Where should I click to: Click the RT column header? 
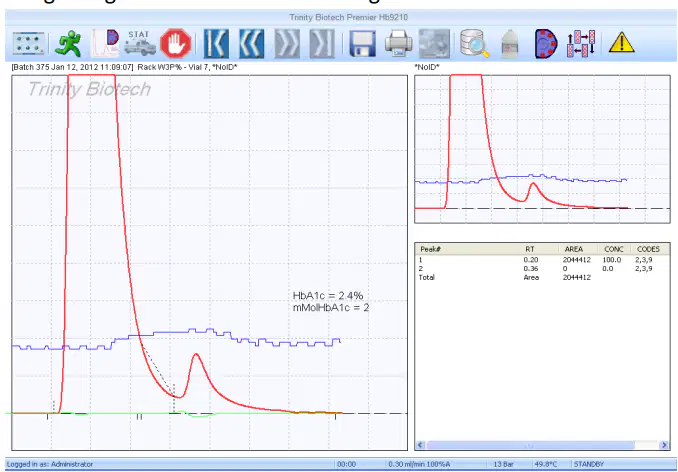click(530, 249)
